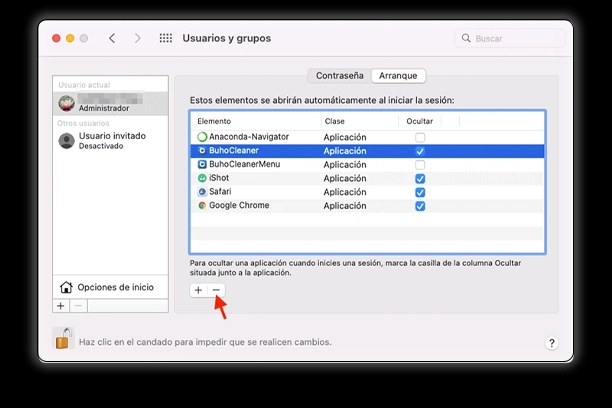Click Aplicación cell in iShot row
612x408 pixels.
coord(345,178)
